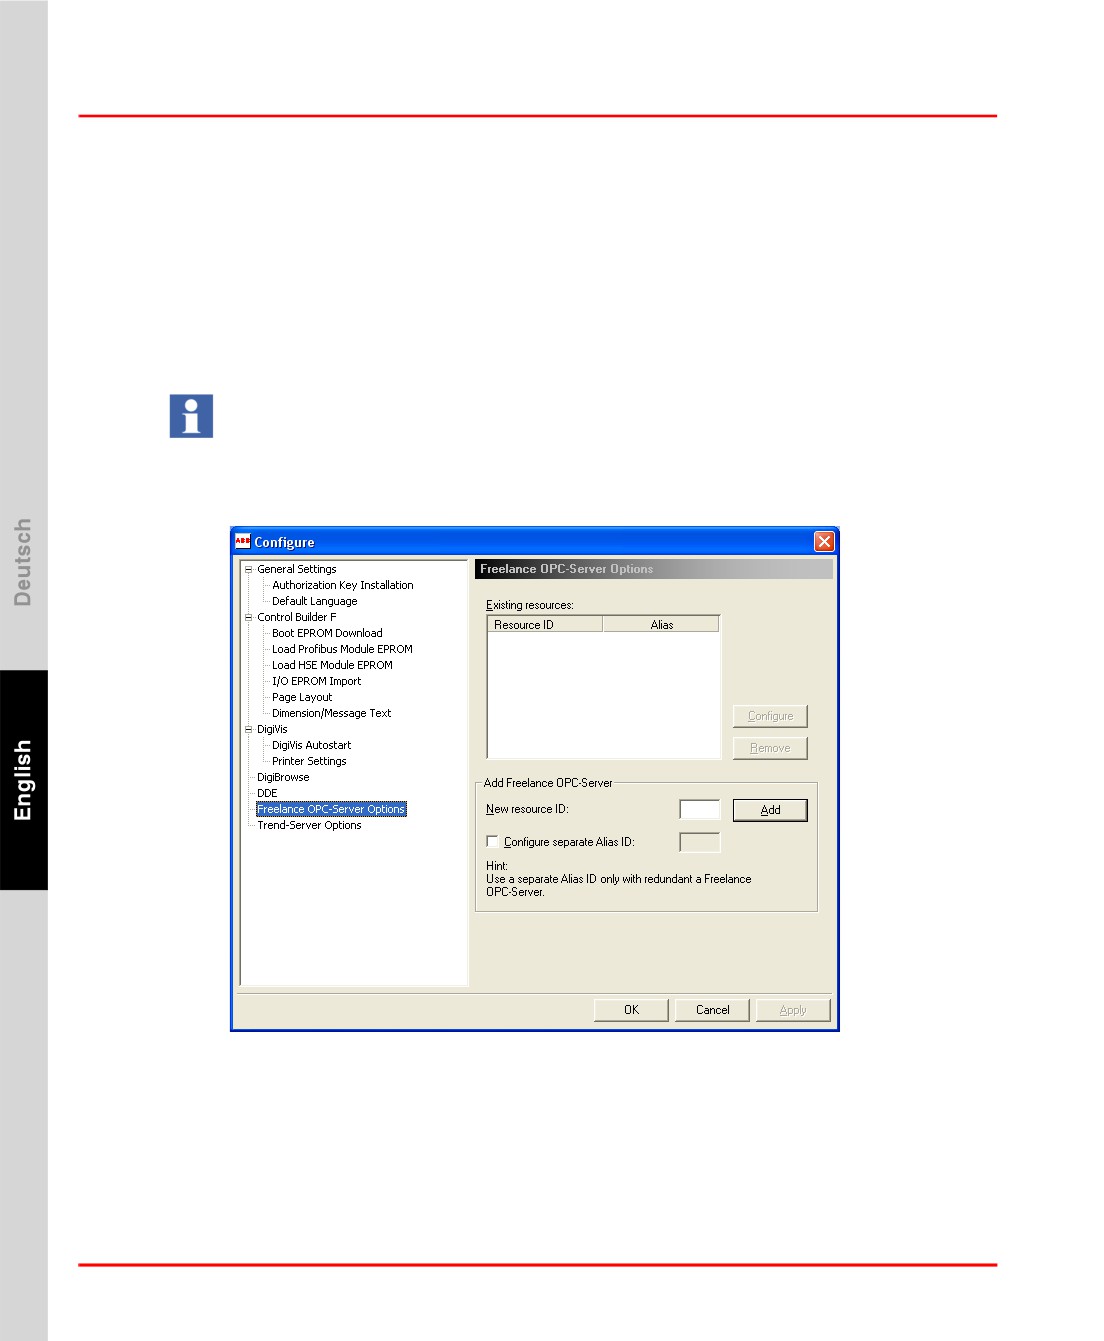Select Printer Settings entry
Viewport: 1104px width, 1341px height.
[x=309, y=761]
